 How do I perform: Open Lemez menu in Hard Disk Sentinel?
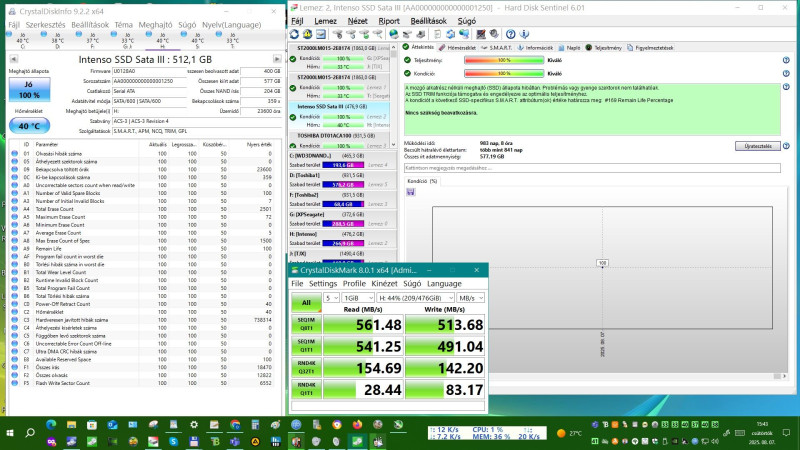pos(325,21)
